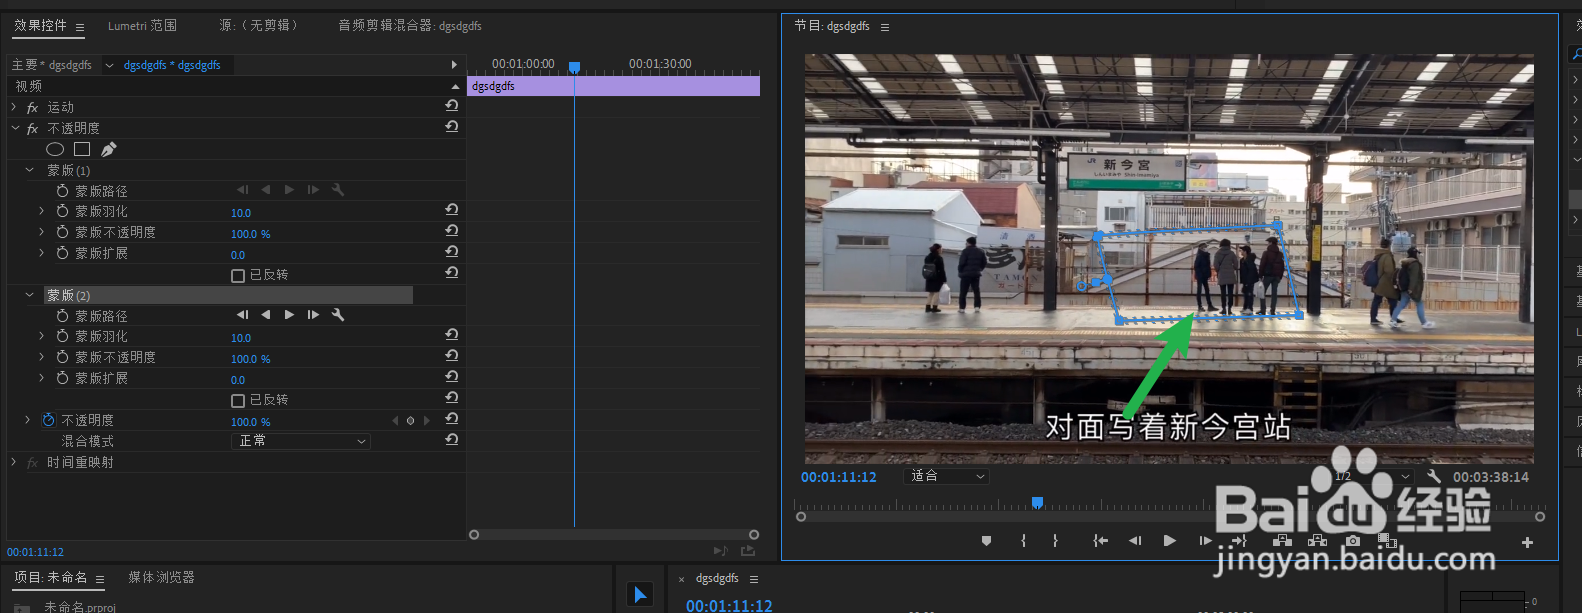Collapse 蒙版(2) group
Screen dimensions: 1582x613
coord(29,295)
